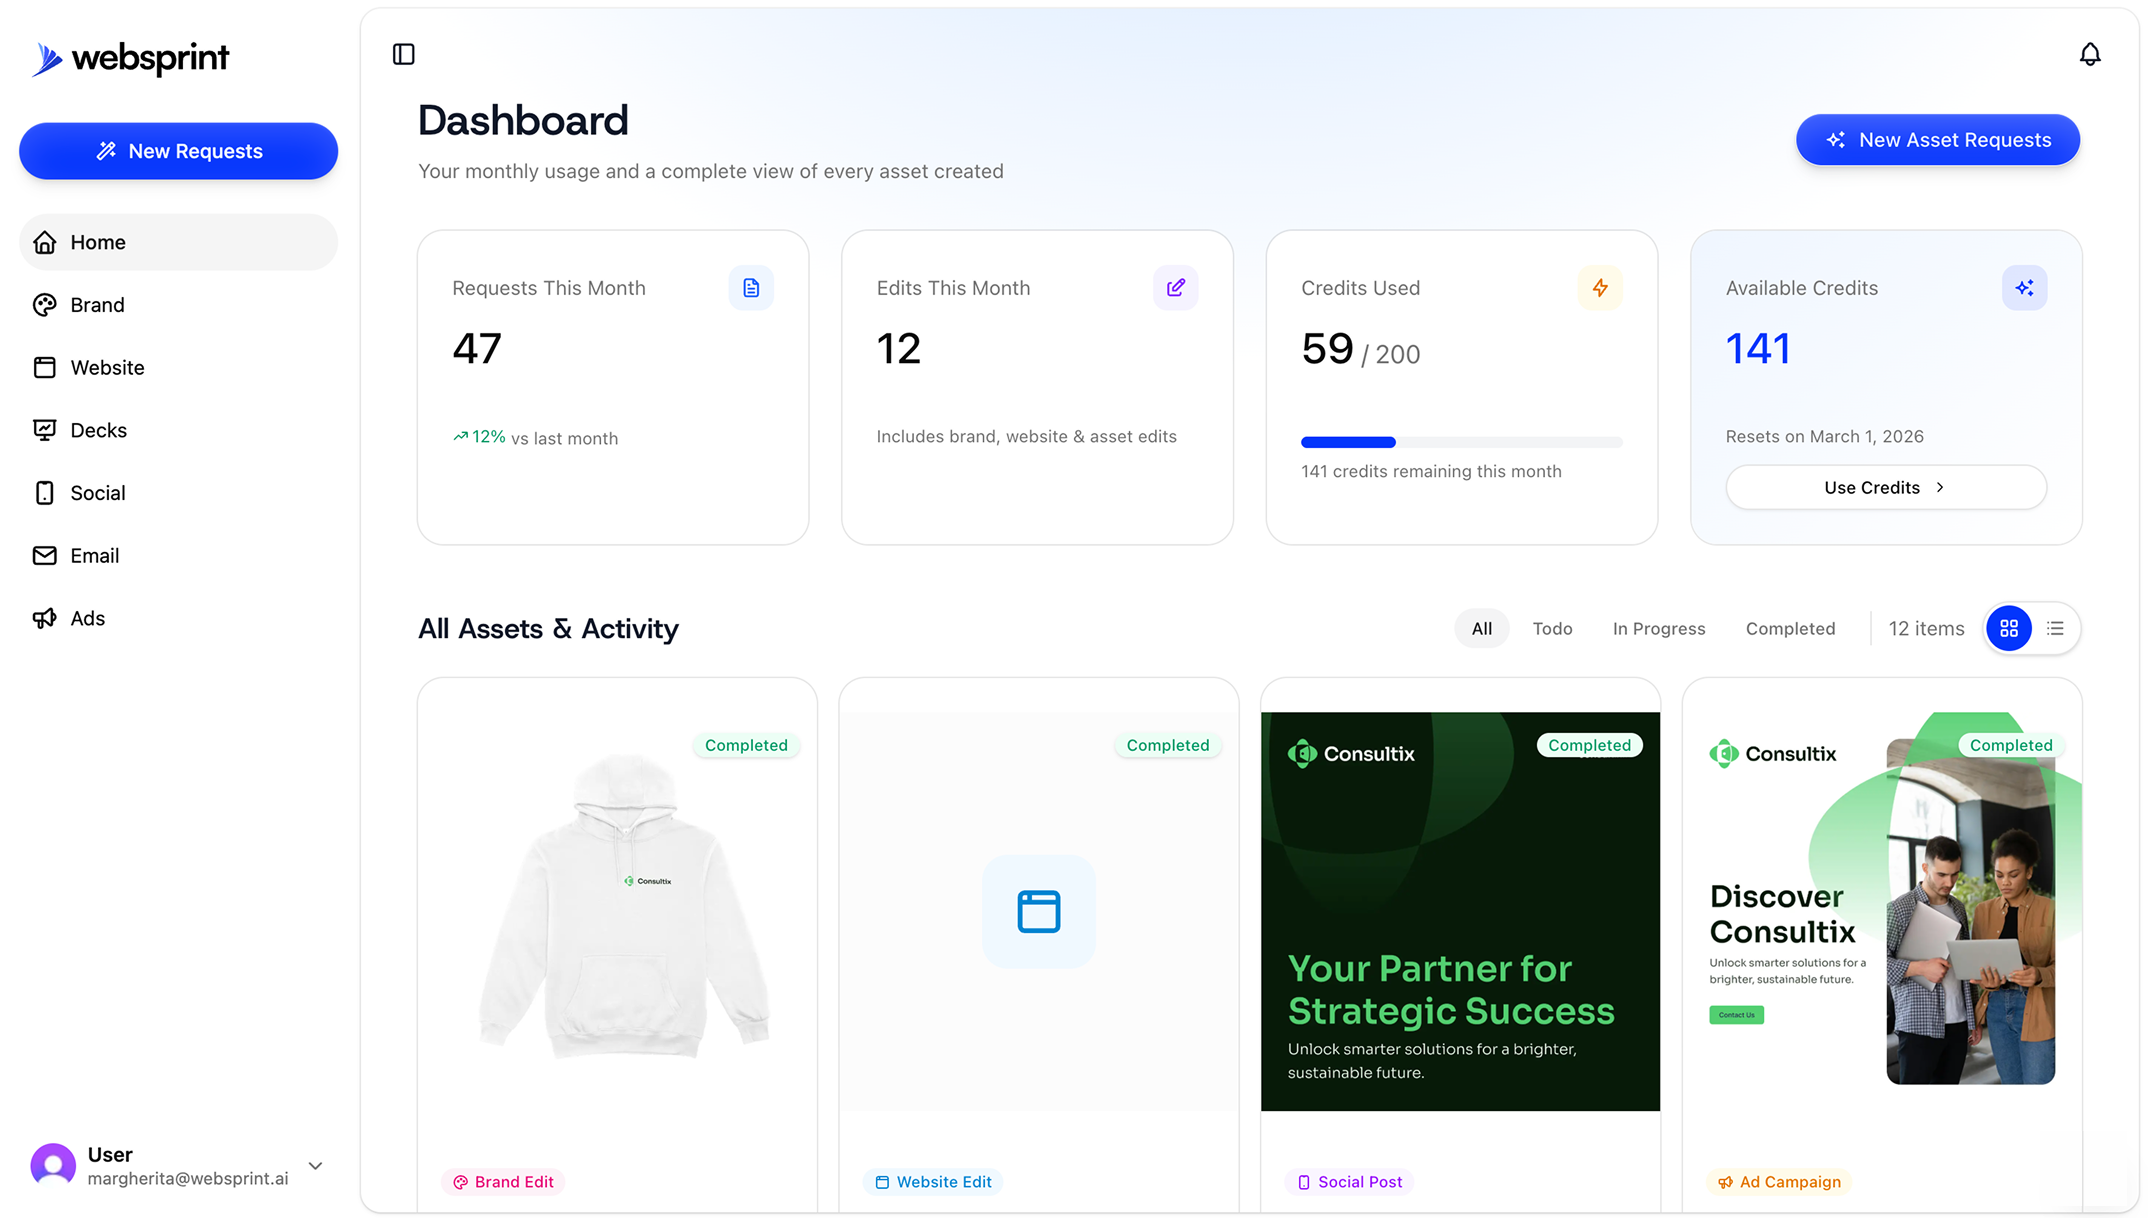Open the Email section
This screenshot has width=2148, height=1218.
pyautogui.click(x=95, y=555)
